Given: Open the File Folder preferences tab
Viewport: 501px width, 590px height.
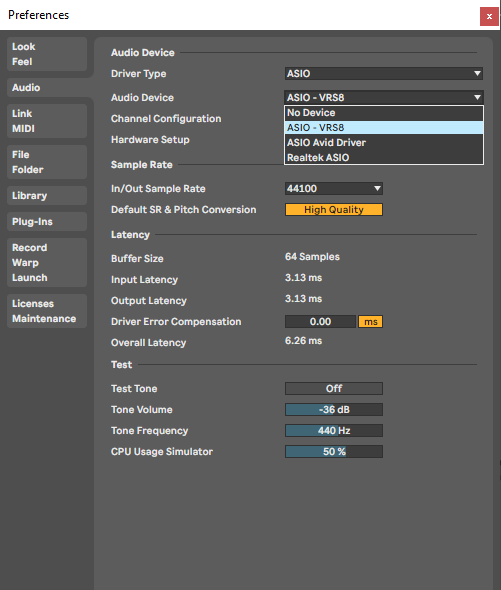Looking at the screenshot, I should pos(47,162).
